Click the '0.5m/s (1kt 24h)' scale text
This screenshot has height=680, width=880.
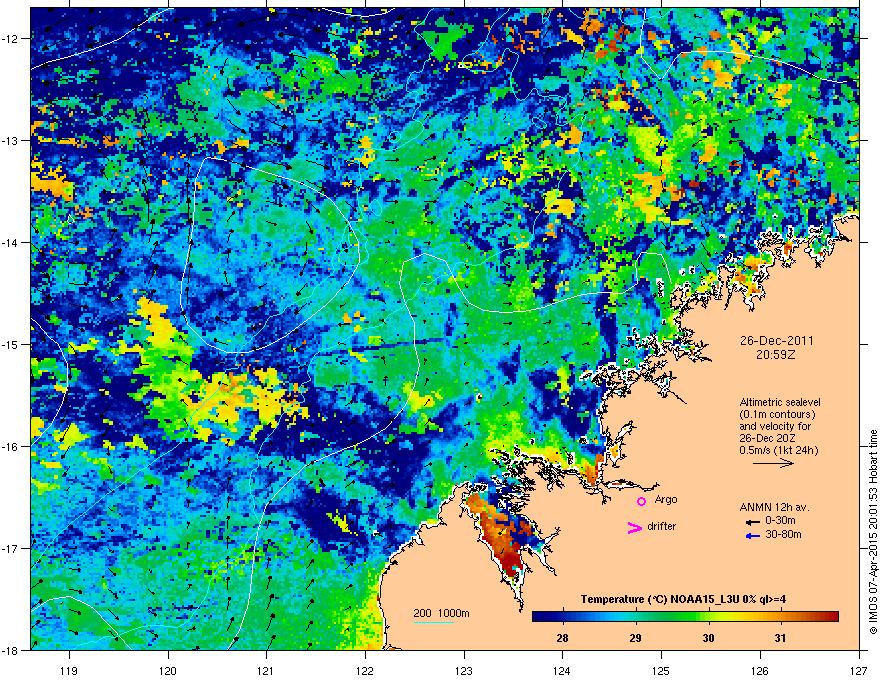click(778, 450)
